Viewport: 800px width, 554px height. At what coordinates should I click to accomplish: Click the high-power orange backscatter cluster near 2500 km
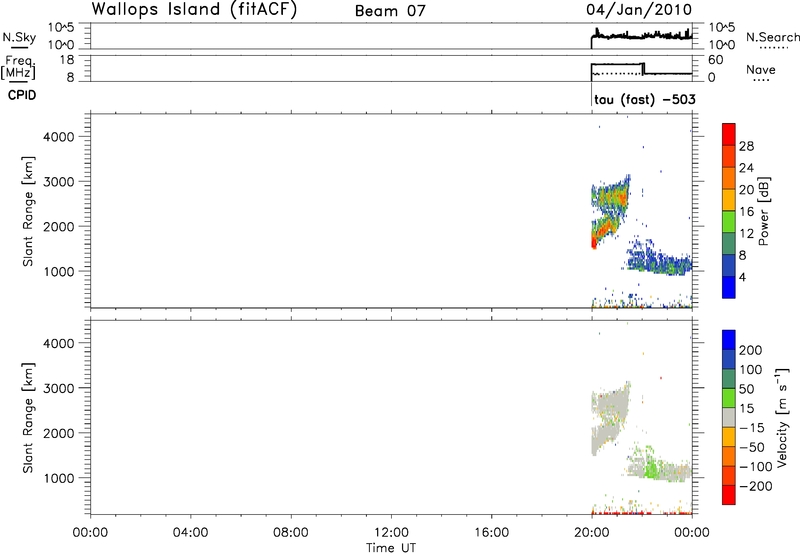(612, 198)
